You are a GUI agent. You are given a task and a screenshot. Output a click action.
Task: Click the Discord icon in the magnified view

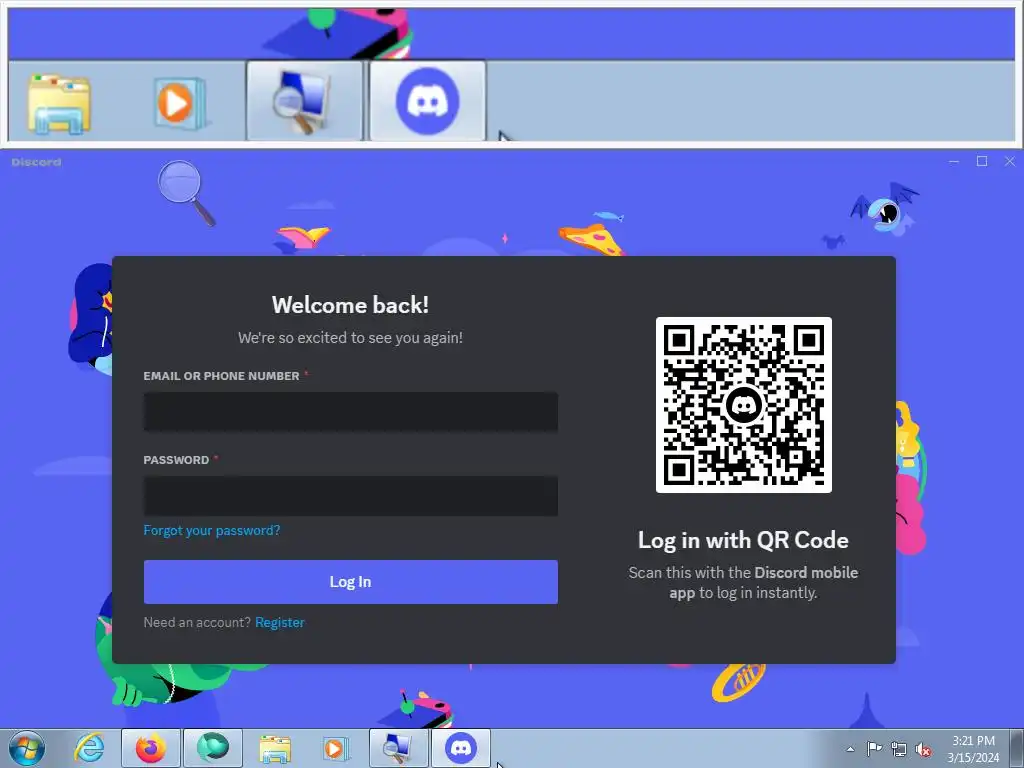[428, 101]
